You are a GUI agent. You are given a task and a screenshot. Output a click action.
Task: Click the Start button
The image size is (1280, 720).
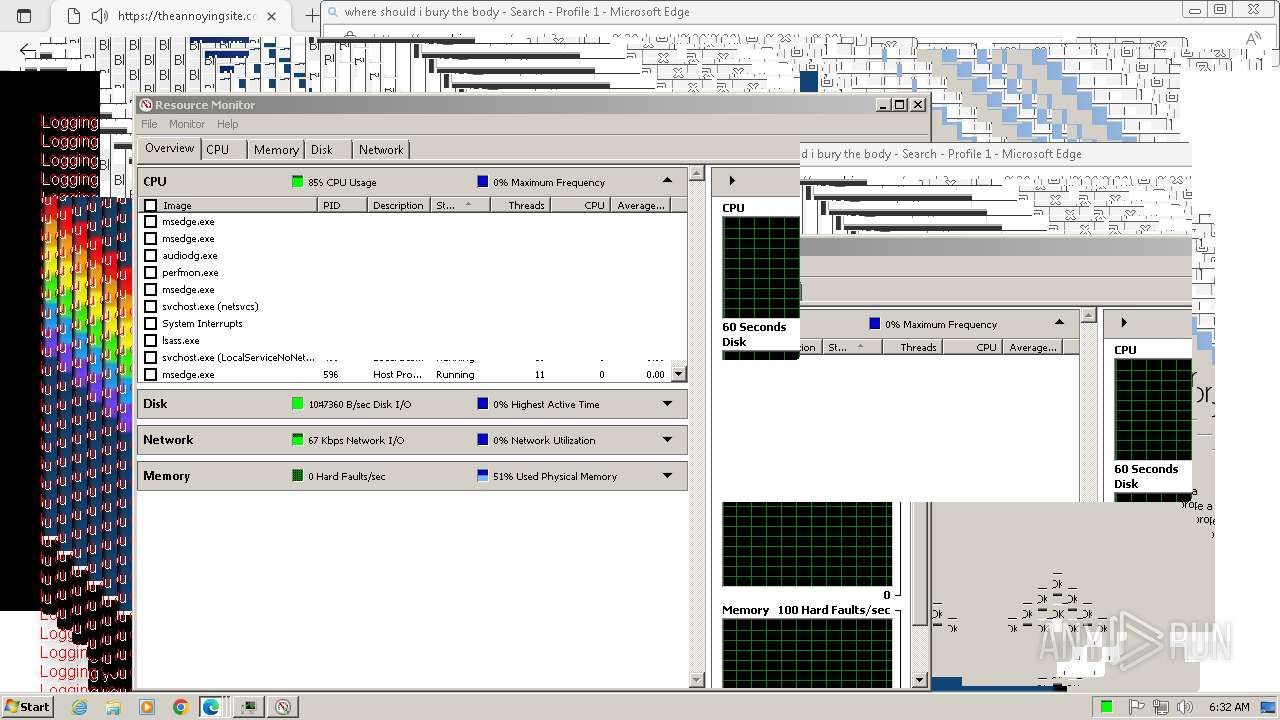27,707
